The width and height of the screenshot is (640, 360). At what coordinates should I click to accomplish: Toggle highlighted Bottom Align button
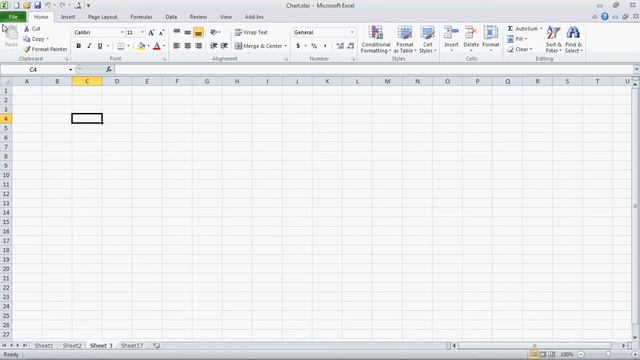click(198, 32)
